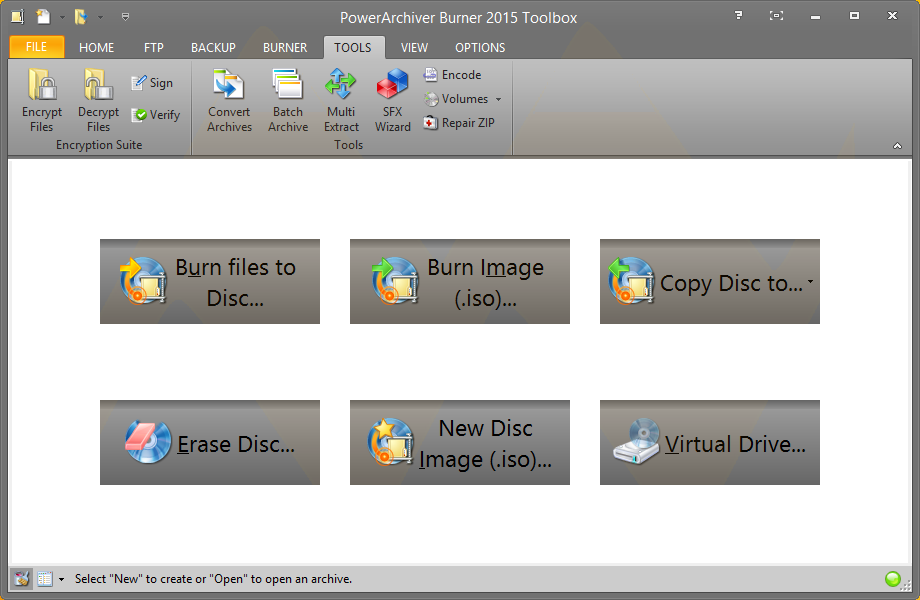The image size is (920, 600).
Task: Click the Volumes tool
Action: (x=456, y=99)
